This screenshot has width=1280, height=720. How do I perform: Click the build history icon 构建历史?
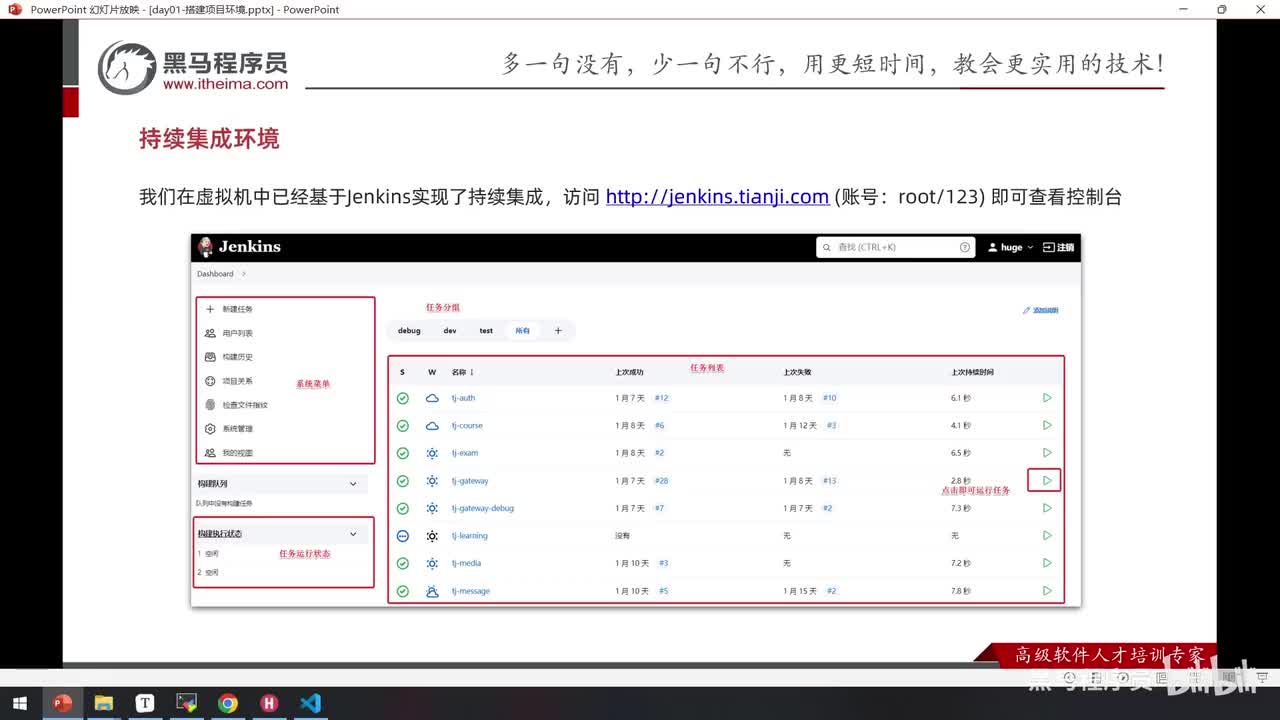[x=210, y=357]
